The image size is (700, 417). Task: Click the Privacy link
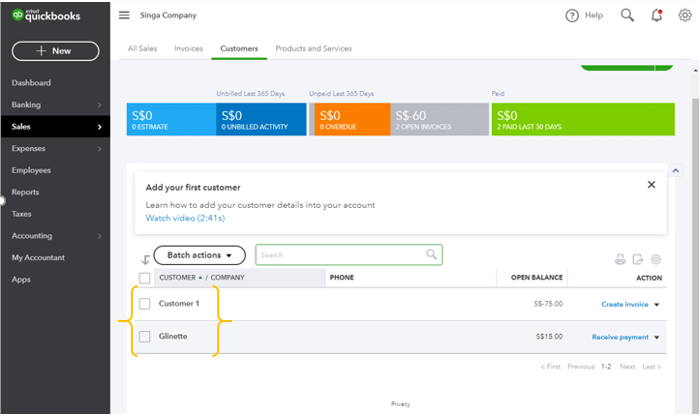[x=400, y=404]
